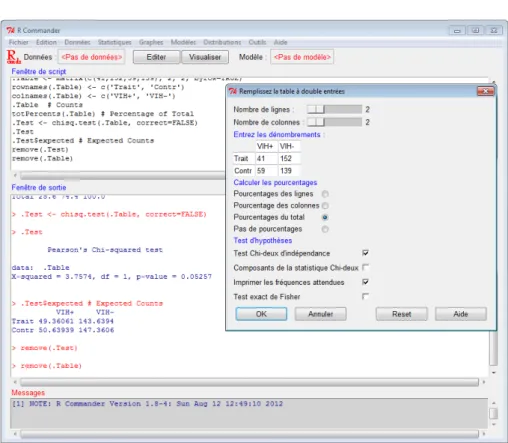Click output row 'Trait 49.36061 143.6394'
This screenshot has width=508, height=443.
click(x=63, y=321)
